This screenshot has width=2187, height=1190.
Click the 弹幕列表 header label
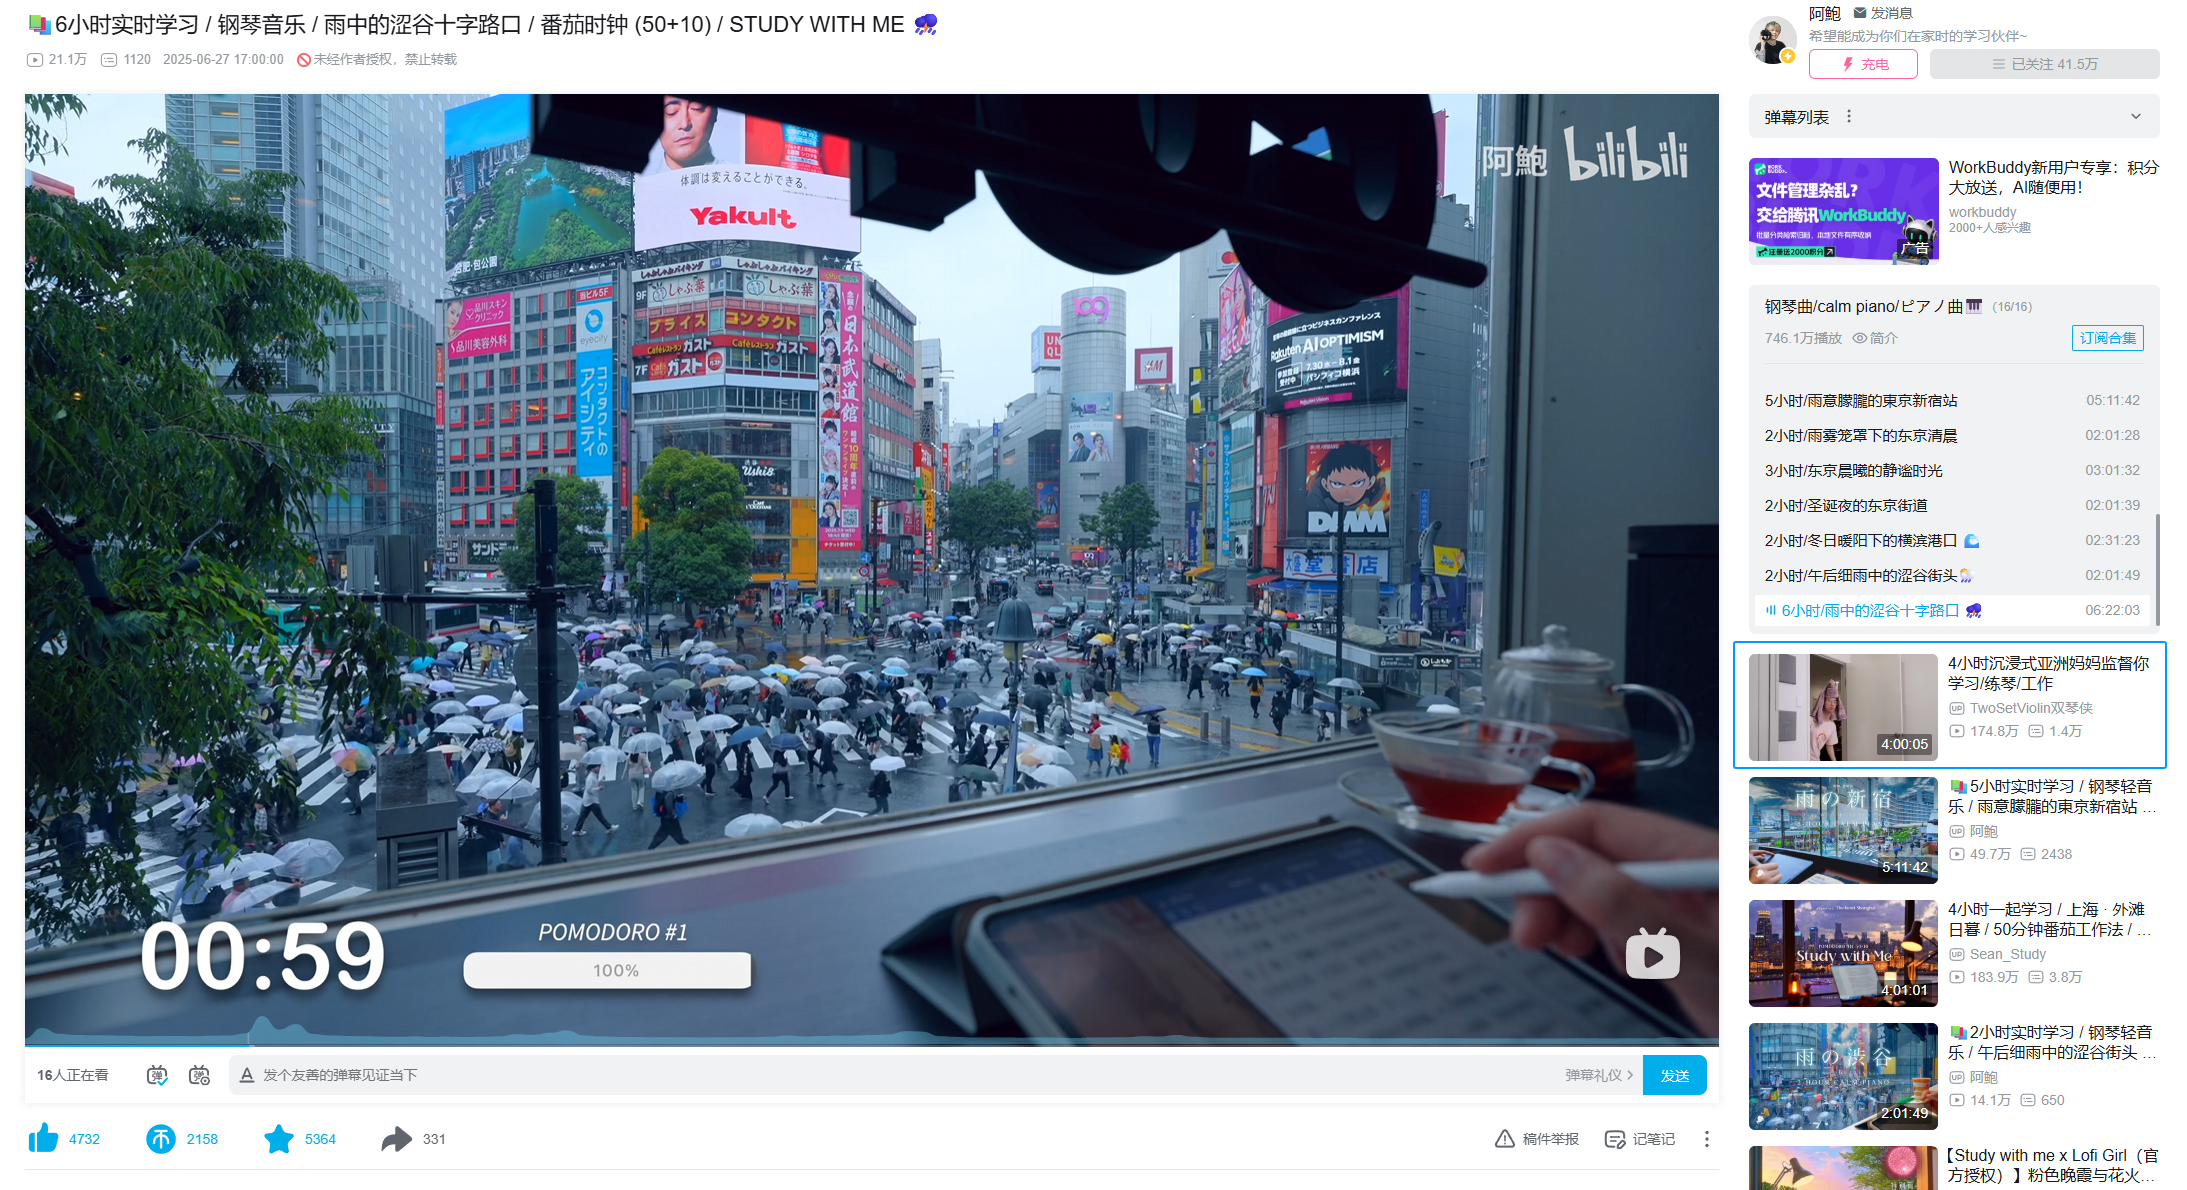pyautogui.click(x=1796, y=117)
